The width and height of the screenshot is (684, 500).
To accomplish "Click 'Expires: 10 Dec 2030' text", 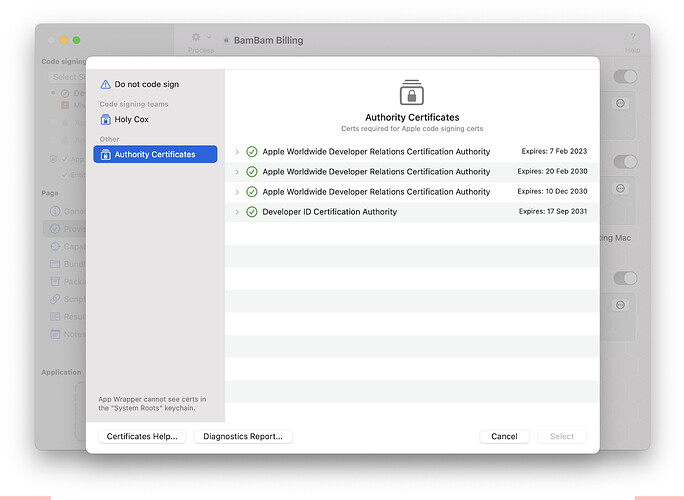I will click(x=552, y=191).
